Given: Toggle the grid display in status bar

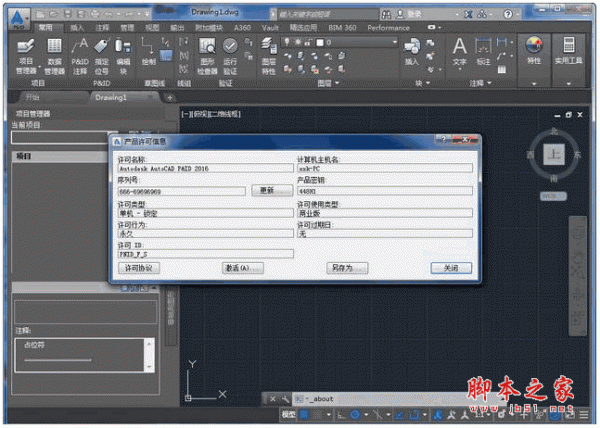Looking at the screenshot, I should (304, 415).
